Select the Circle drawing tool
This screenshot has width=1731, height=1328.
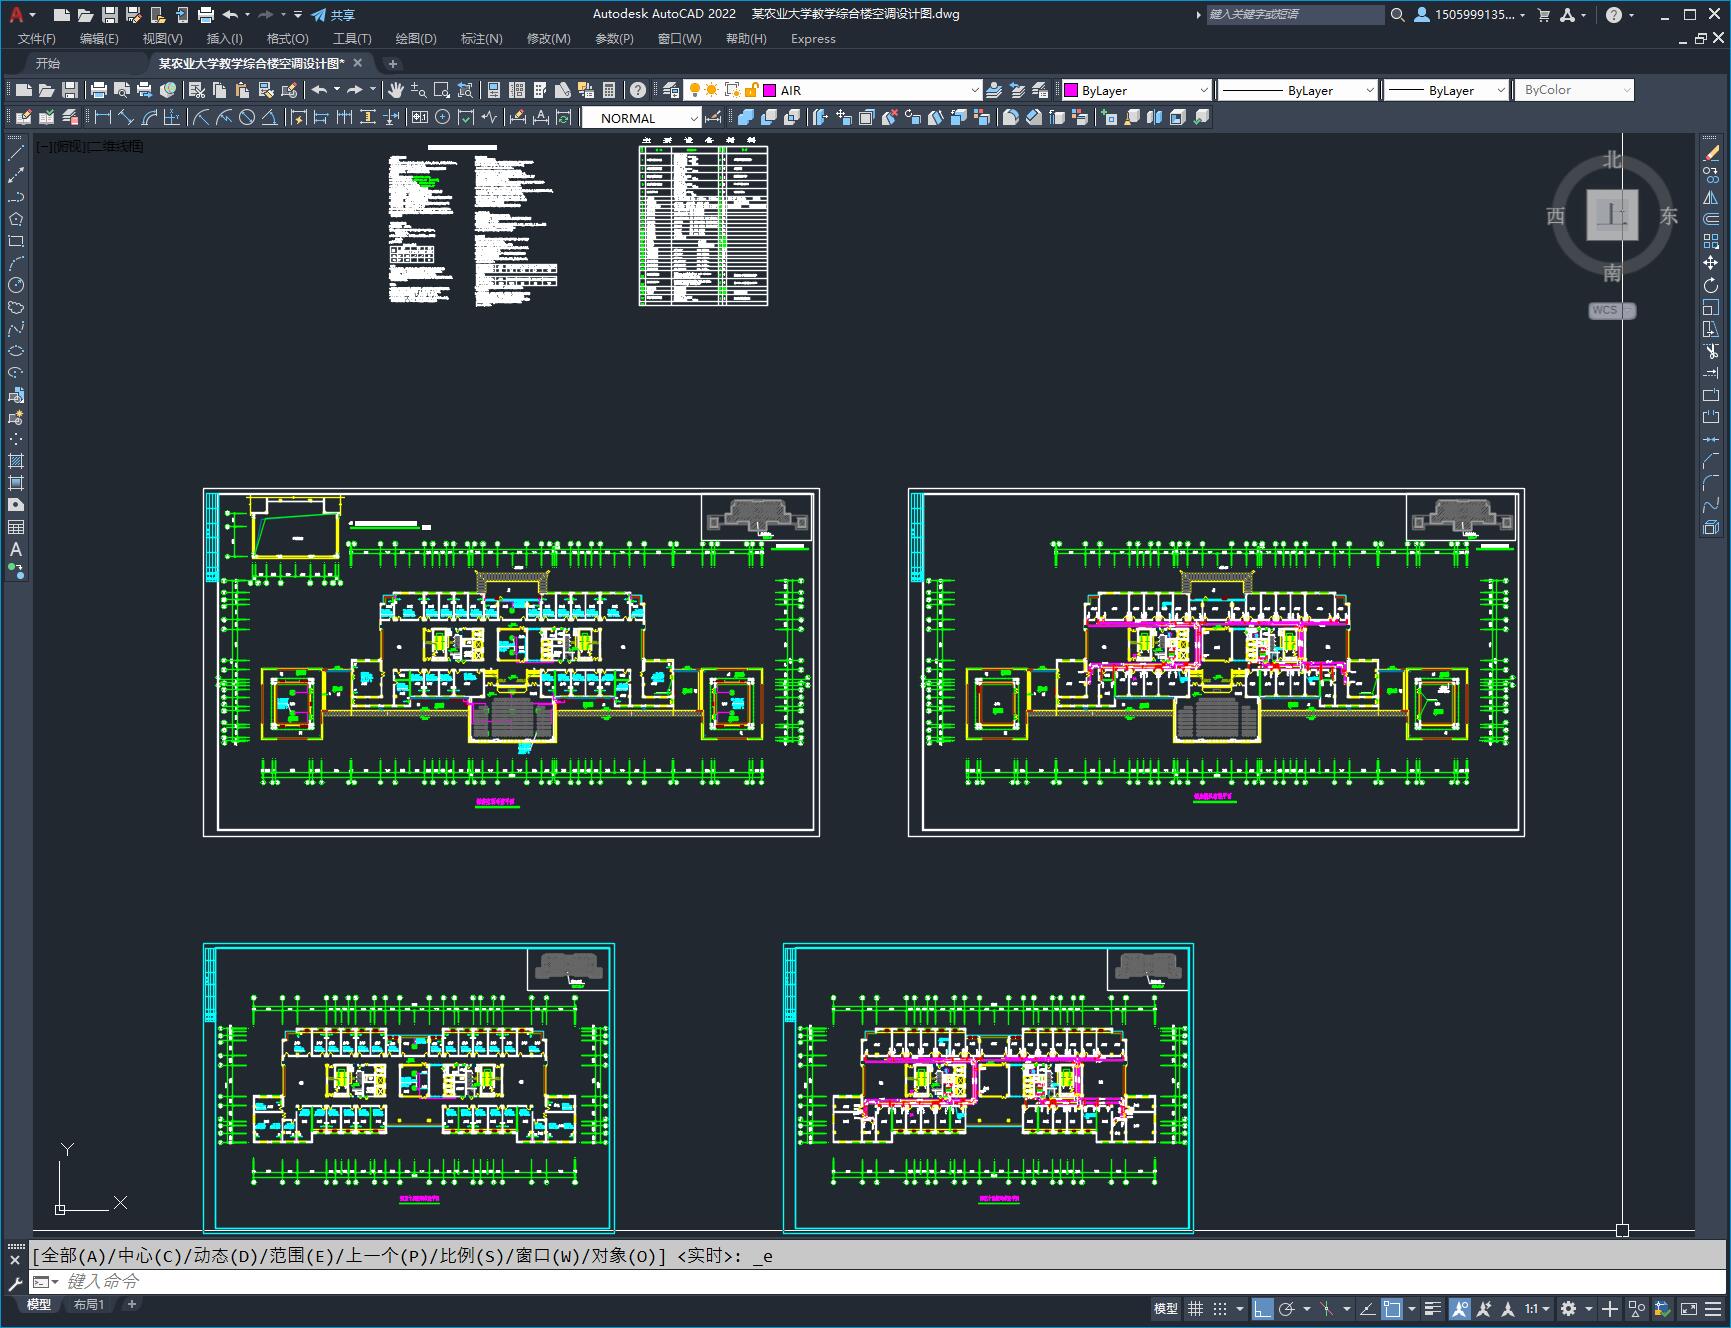(x=16, y=285)
